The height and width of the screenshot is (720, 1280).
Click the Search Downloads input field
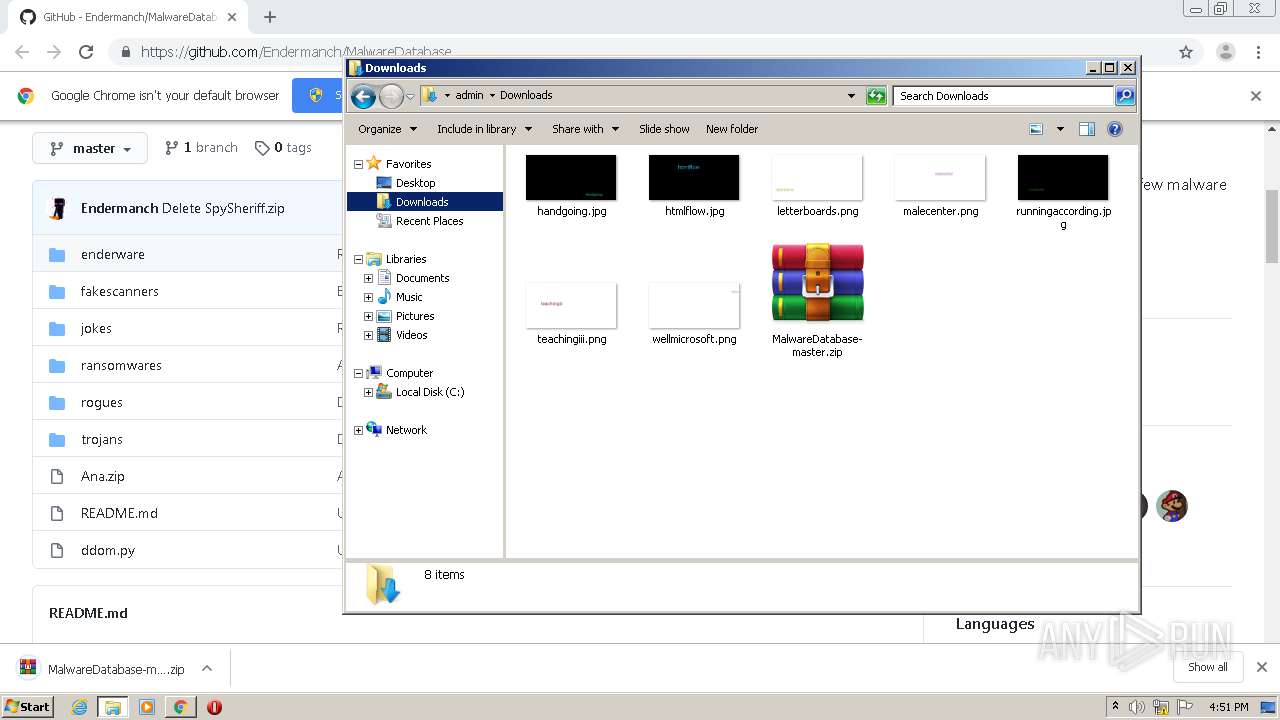point(1003,96)
